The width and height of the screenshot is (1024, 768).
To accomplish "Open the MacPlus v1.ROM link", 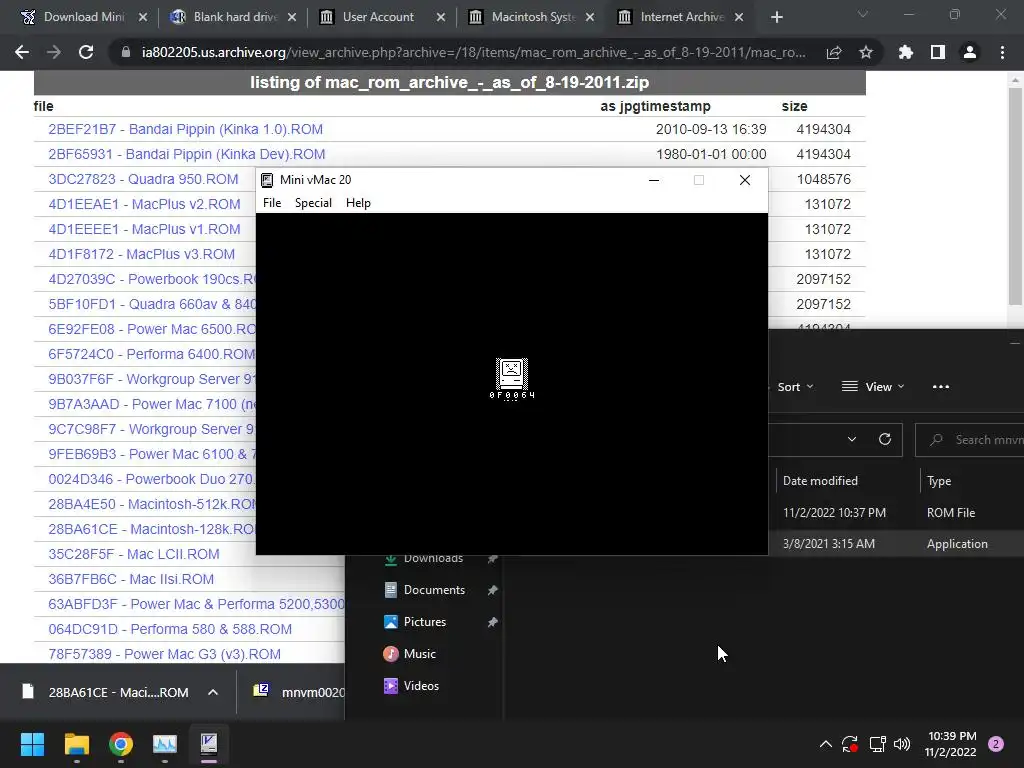I will 144,229.
